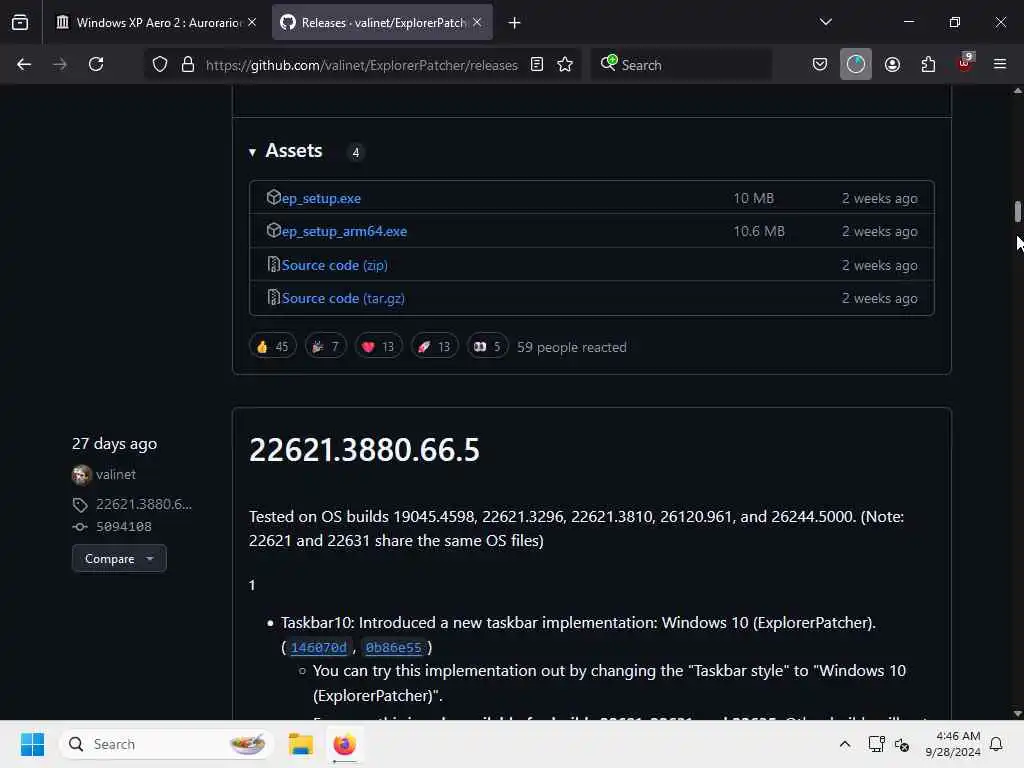Open File Explorer from taskbar

pos(301,744)
